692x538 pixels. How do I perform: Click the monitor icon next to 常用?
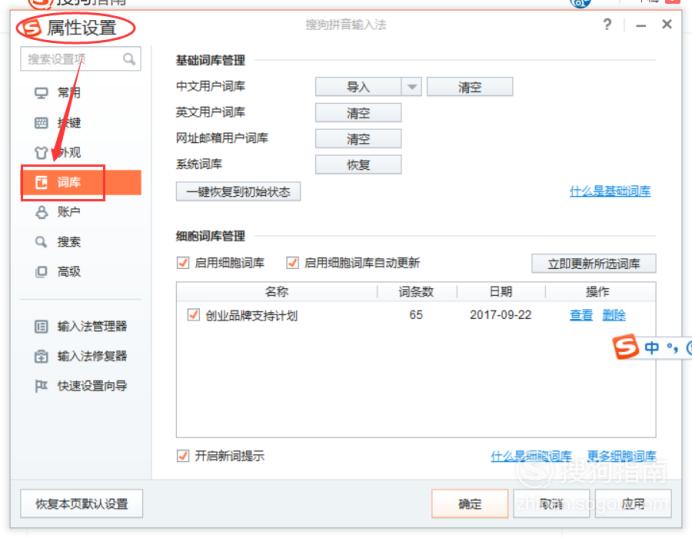[41, 93]
